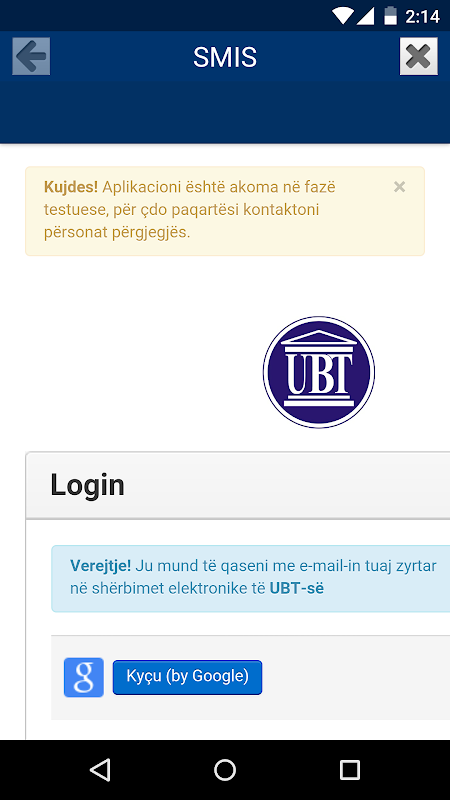Tap the battery status icon
450x800 pixels.
(x=390, y=16)
